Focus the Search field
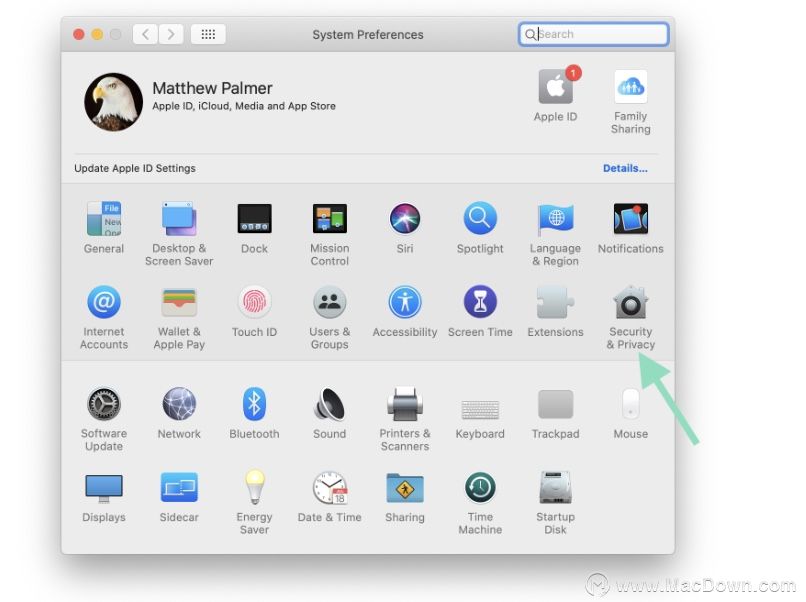 point(594,34)
